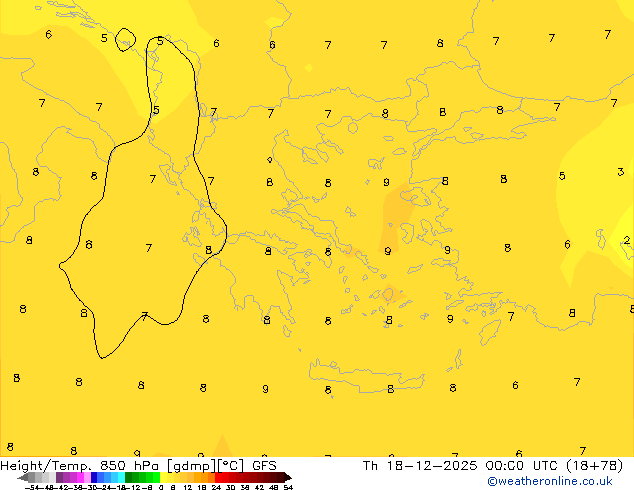
Task: Click the 'GFS' model label
Action: (264, 466)
